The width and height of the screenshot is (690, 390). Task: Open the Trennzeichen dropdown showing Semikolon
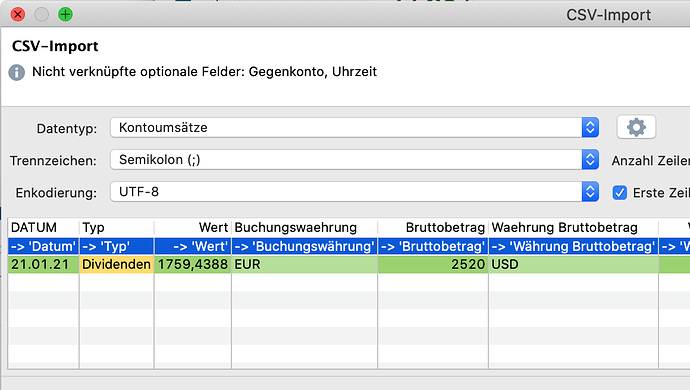coord(354,160)
